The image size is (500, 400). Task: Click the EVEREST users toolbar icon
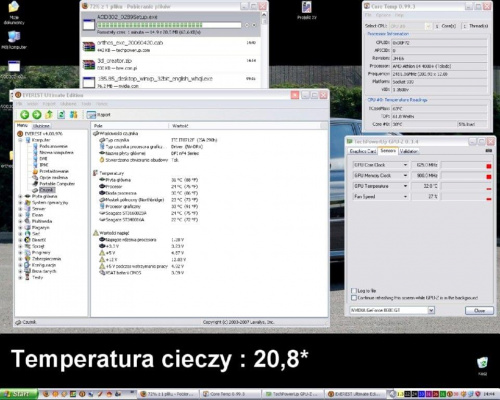[x=74, y=115]
